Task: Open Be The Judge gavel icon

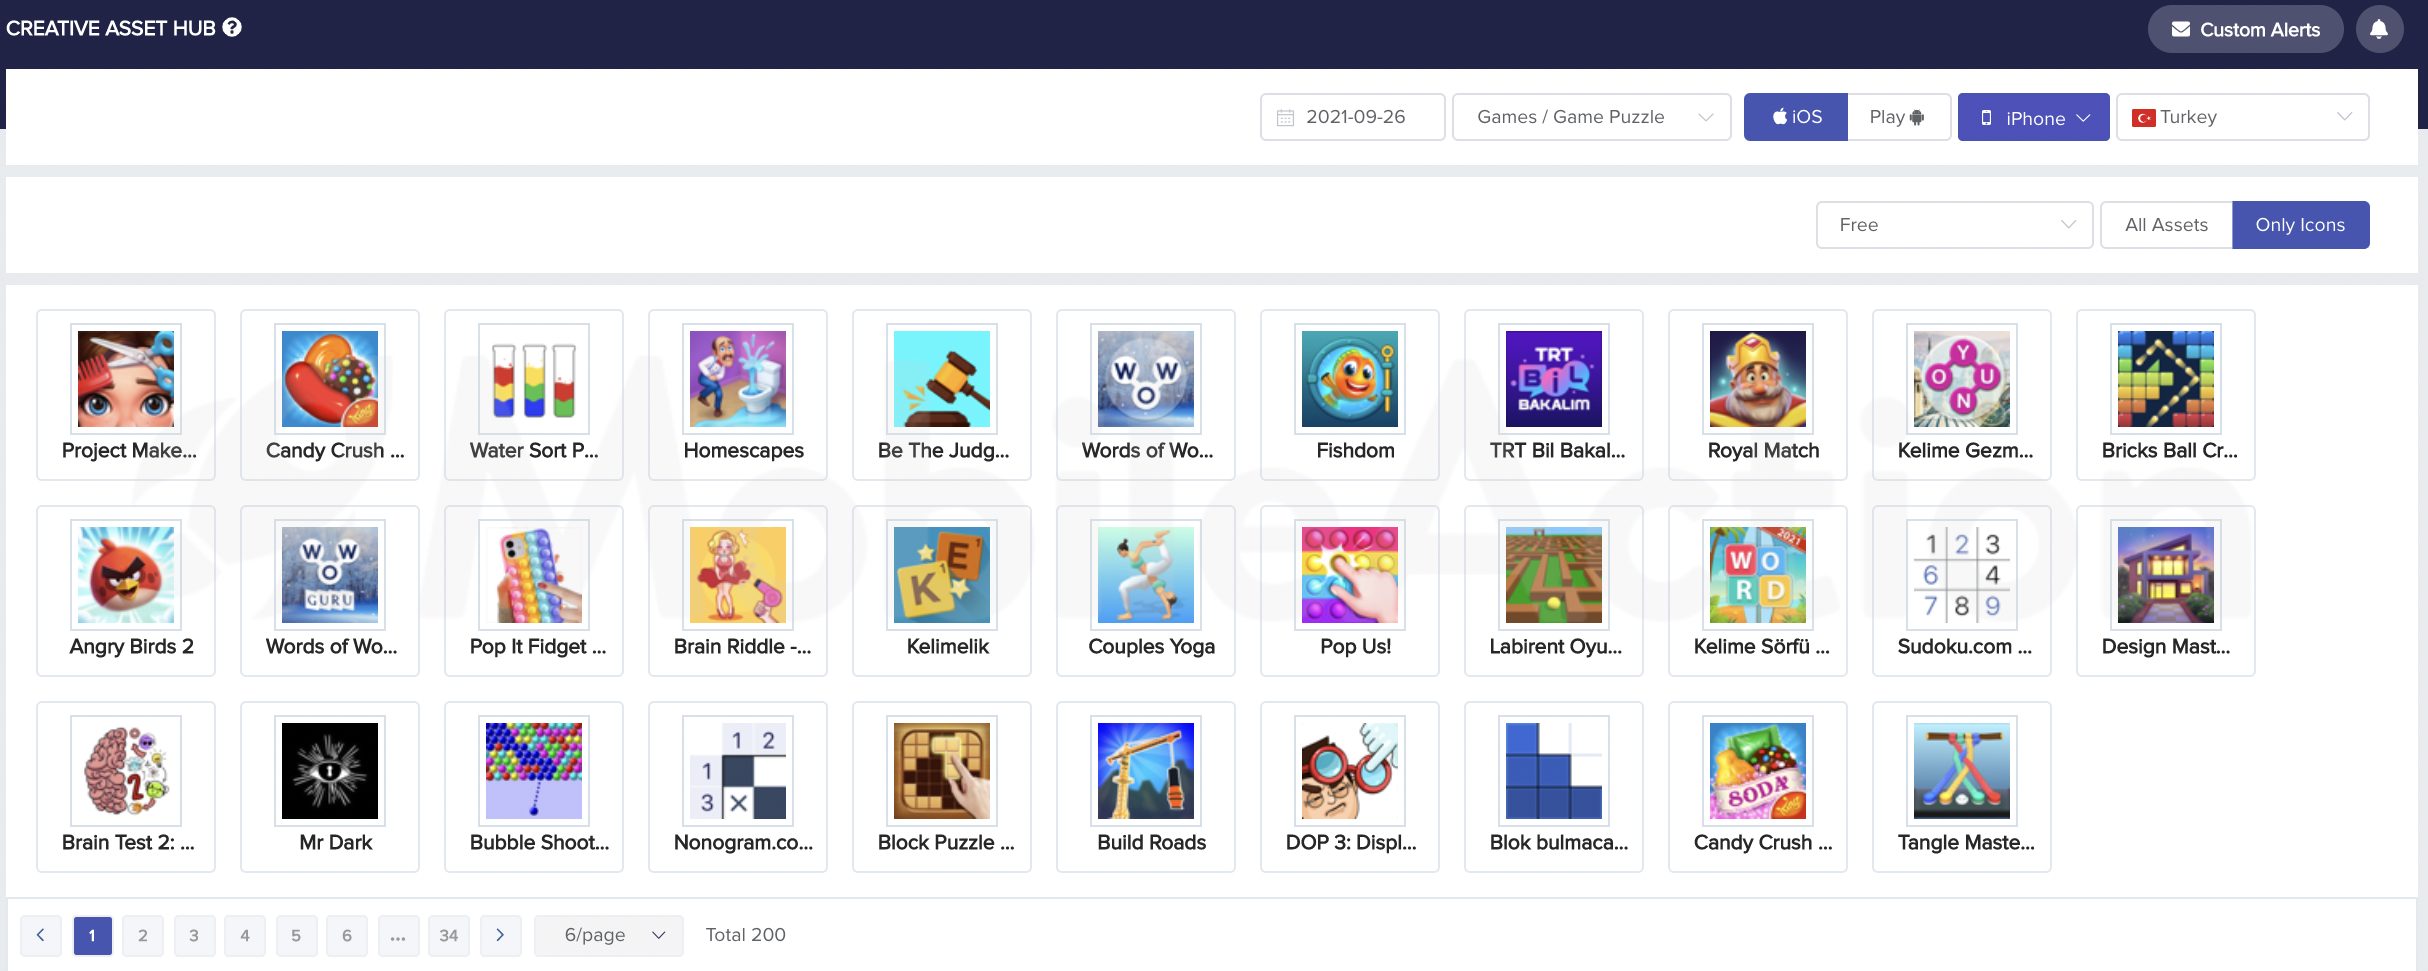Action: [x=942, y=379]
